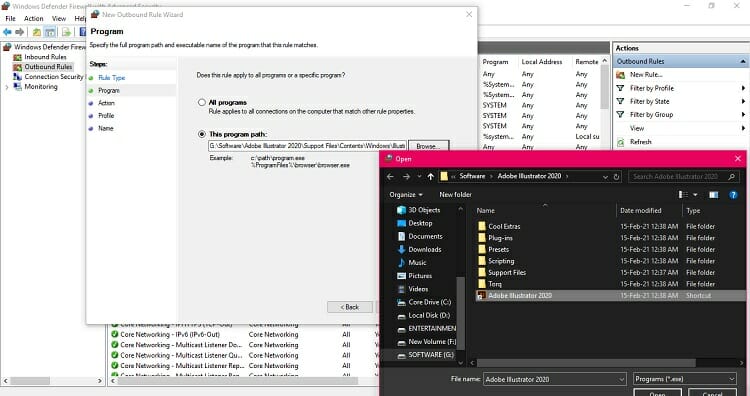Click the refresh icon beside address bar
Viewport: 750px width, 396px height.
coord(617,176)
